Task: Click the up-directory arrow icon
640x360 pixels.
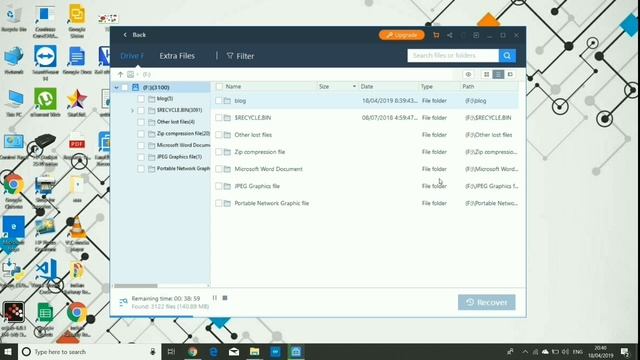Action: click(x=120, y=74)
